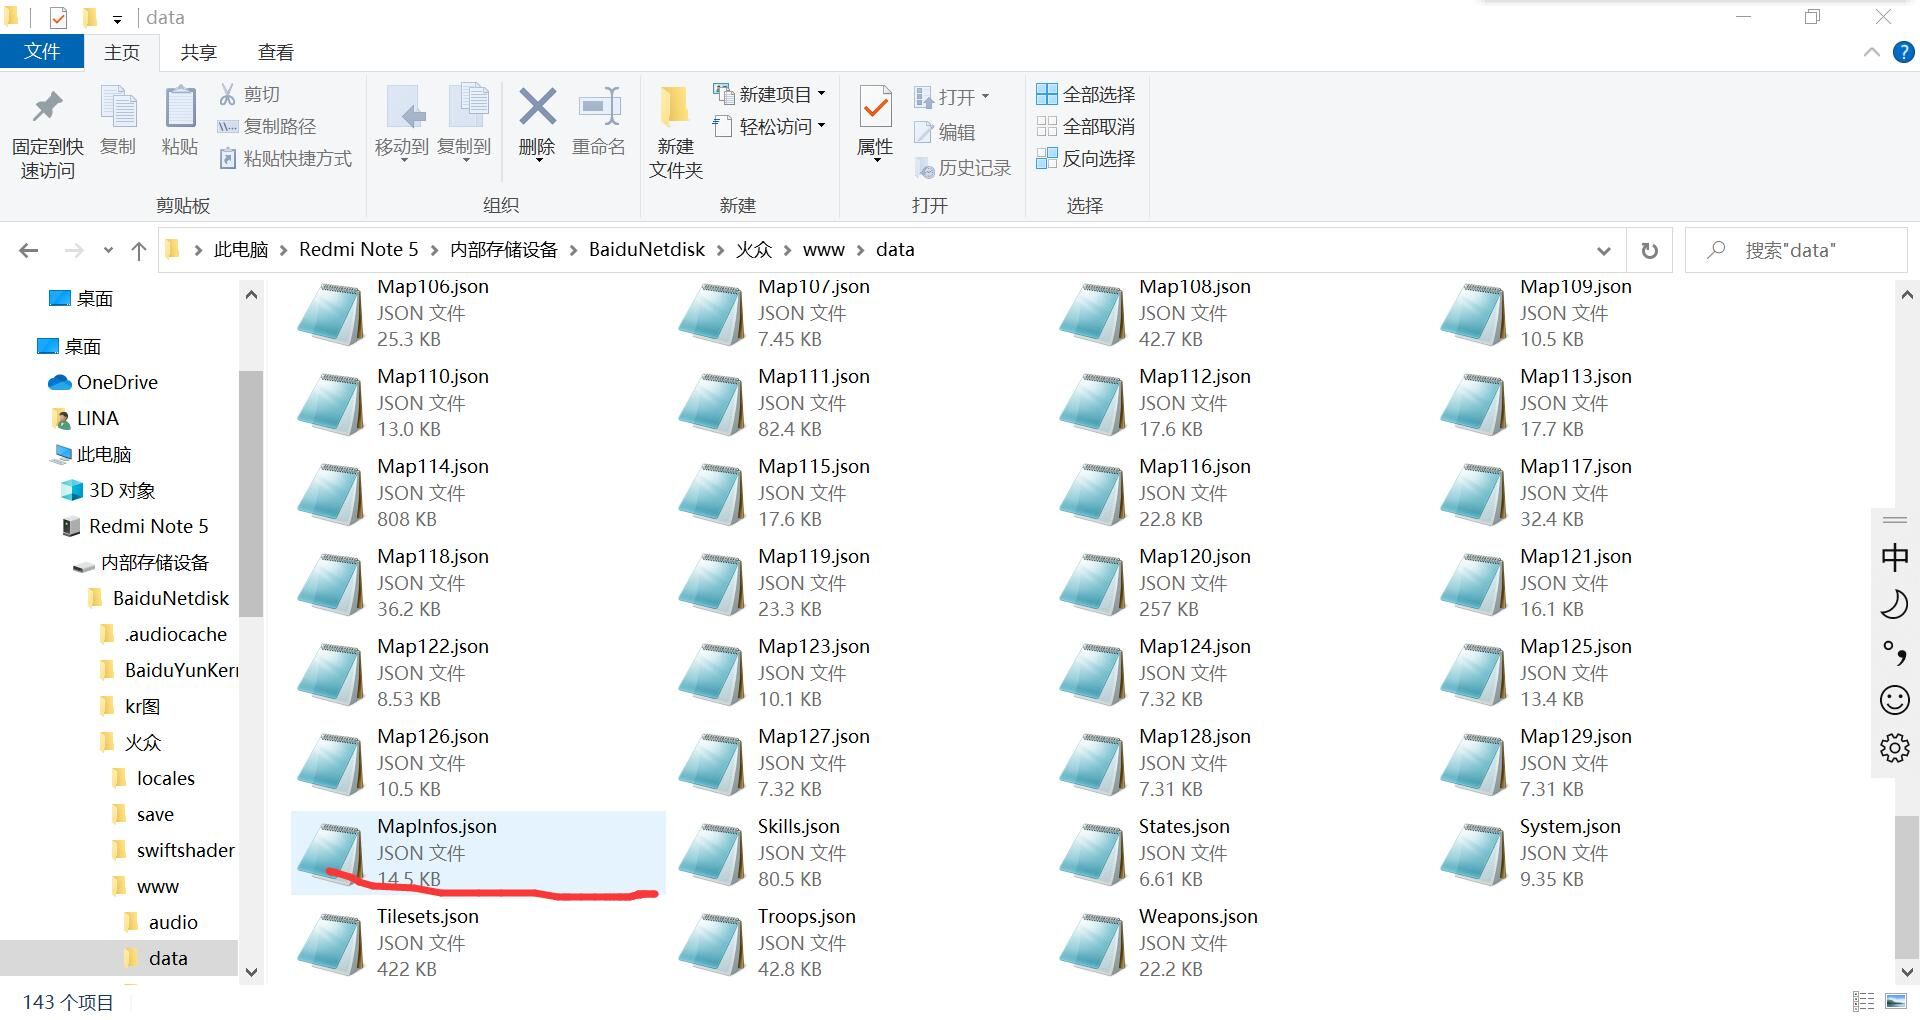Click the New Folder (新建文件夹) icon
Screen dimensions: 1920x1020
(x=675, y=108)
